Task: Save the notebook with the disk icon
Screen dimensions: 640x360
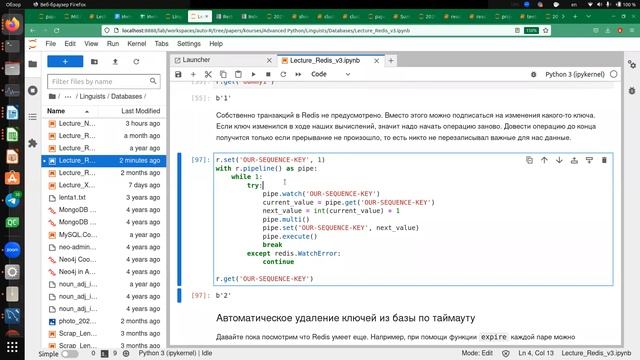Action: pos(178,74)
